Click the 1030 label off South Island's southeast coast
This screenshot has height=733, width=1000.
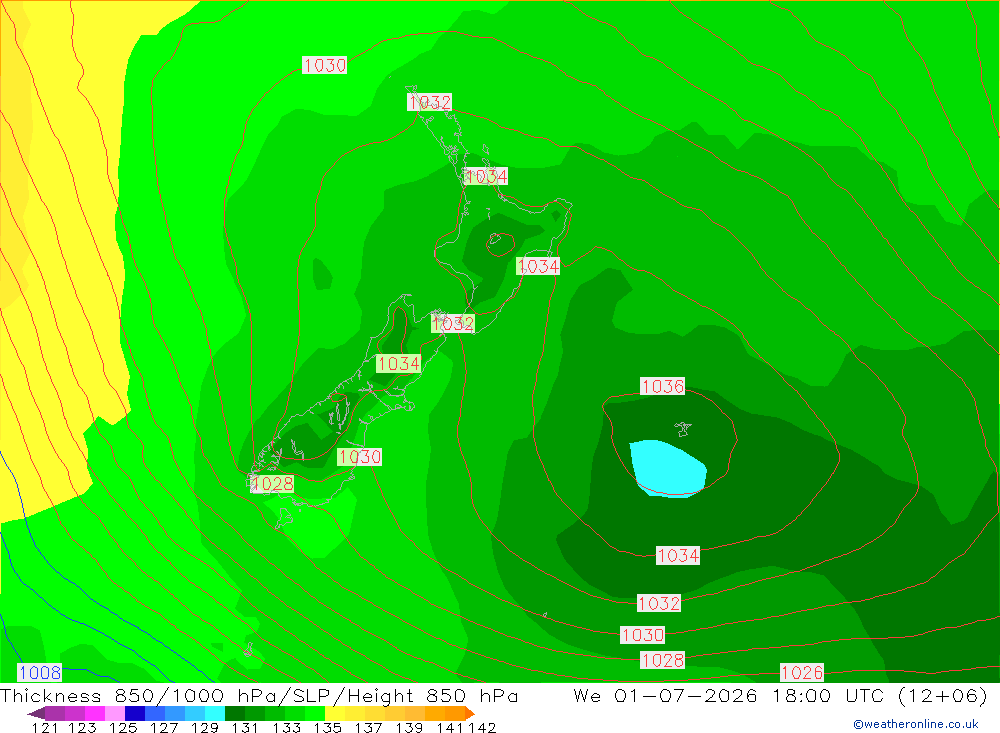(x=360, y=457)
